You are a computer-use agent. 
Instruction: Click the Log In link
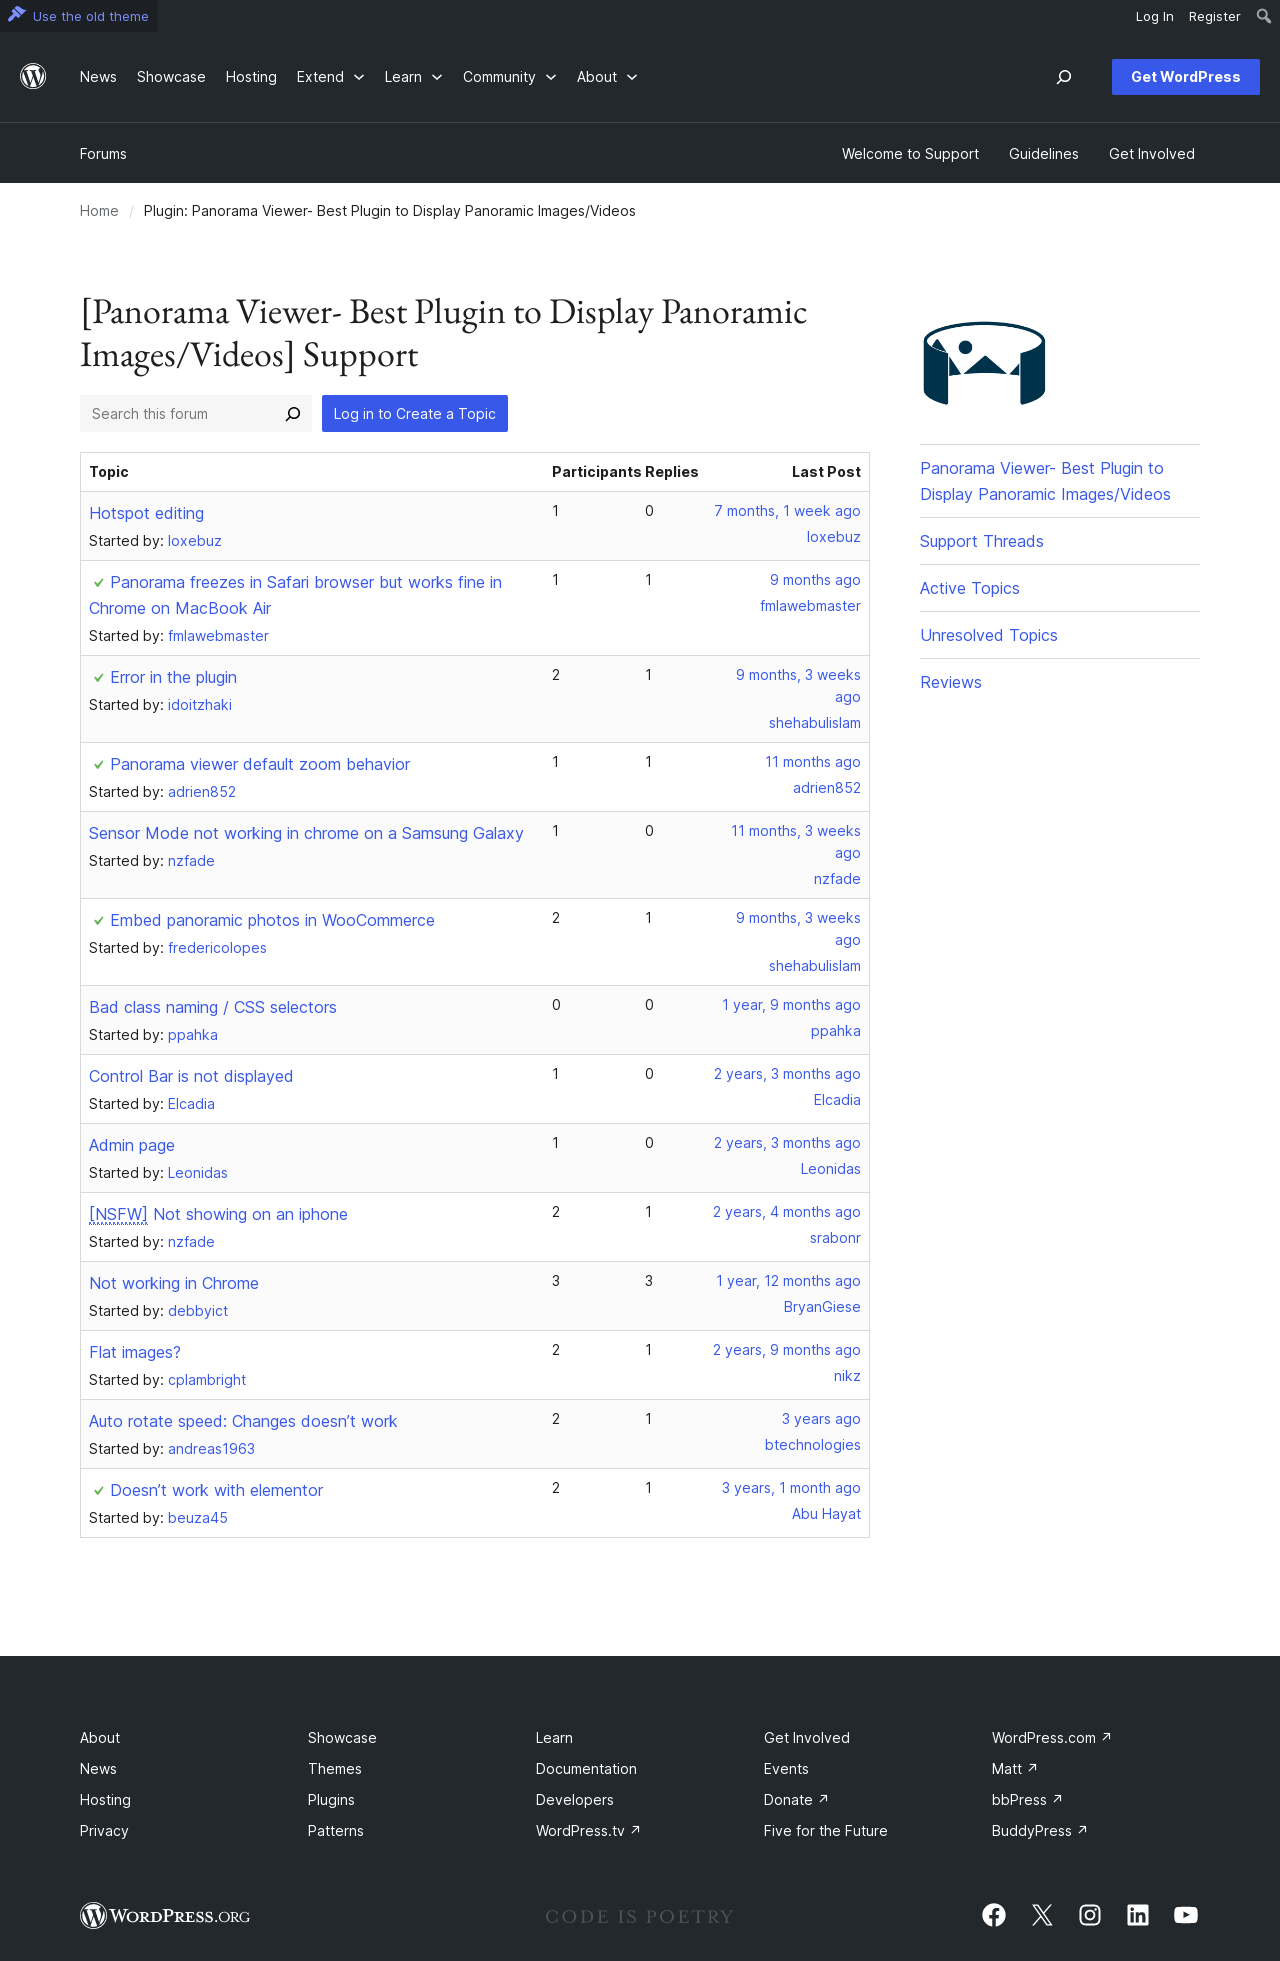point(1155,17)
